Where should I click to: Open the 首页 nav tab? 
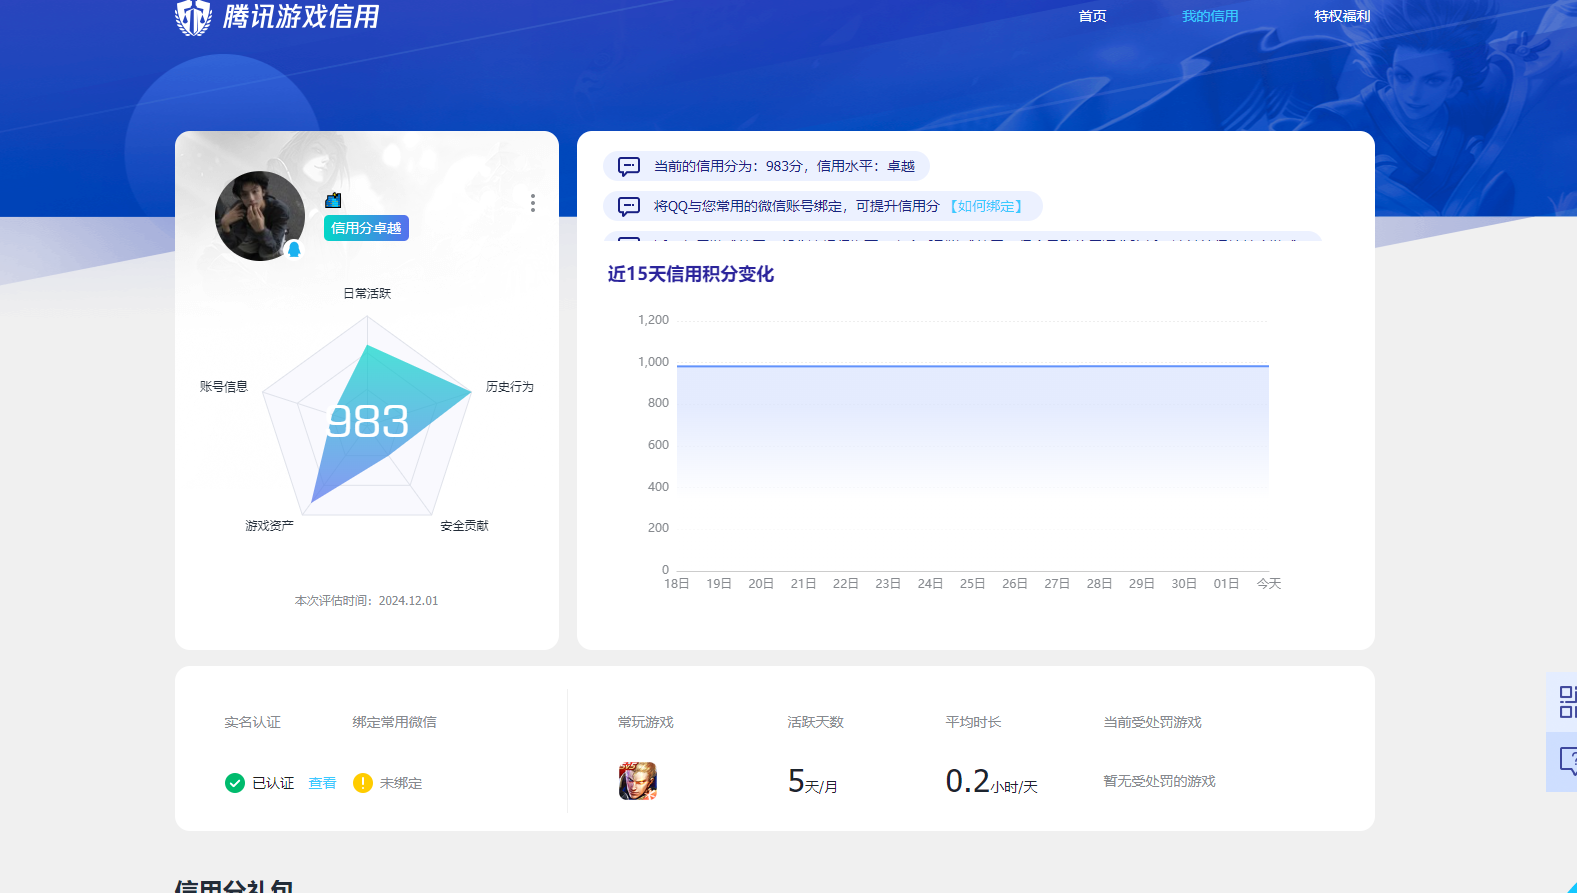[1092, 16]
